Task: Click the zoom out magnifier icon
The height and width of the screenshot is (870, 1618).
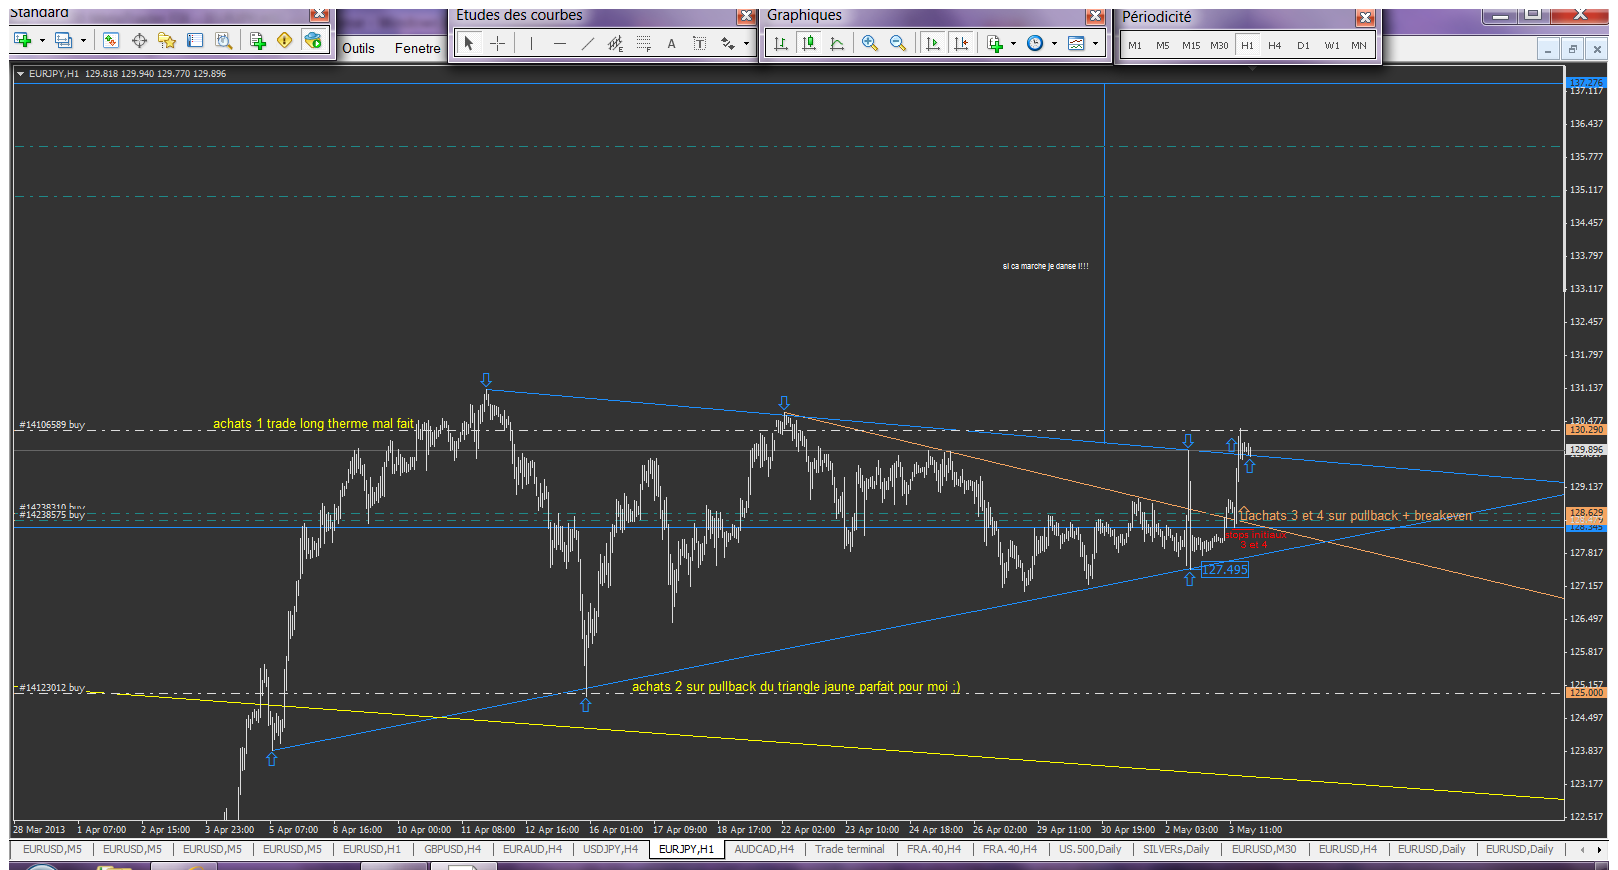Action: point(897,43)
